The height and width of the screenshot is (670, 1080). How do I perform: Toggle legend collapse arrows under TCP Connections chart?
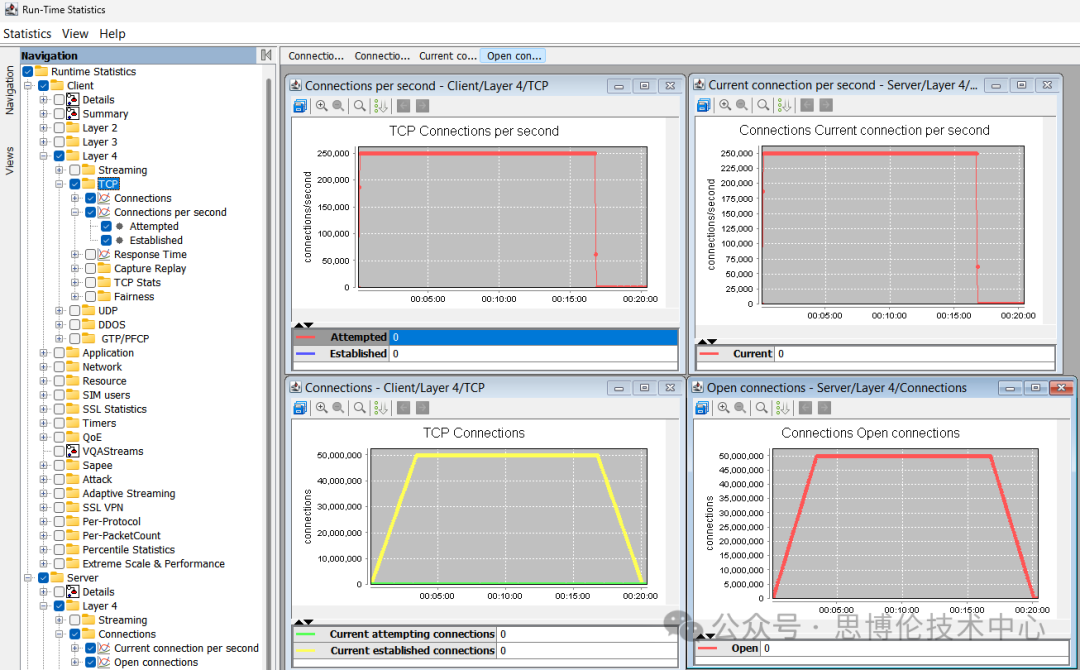pyautogui.click(x=304, y=622)
